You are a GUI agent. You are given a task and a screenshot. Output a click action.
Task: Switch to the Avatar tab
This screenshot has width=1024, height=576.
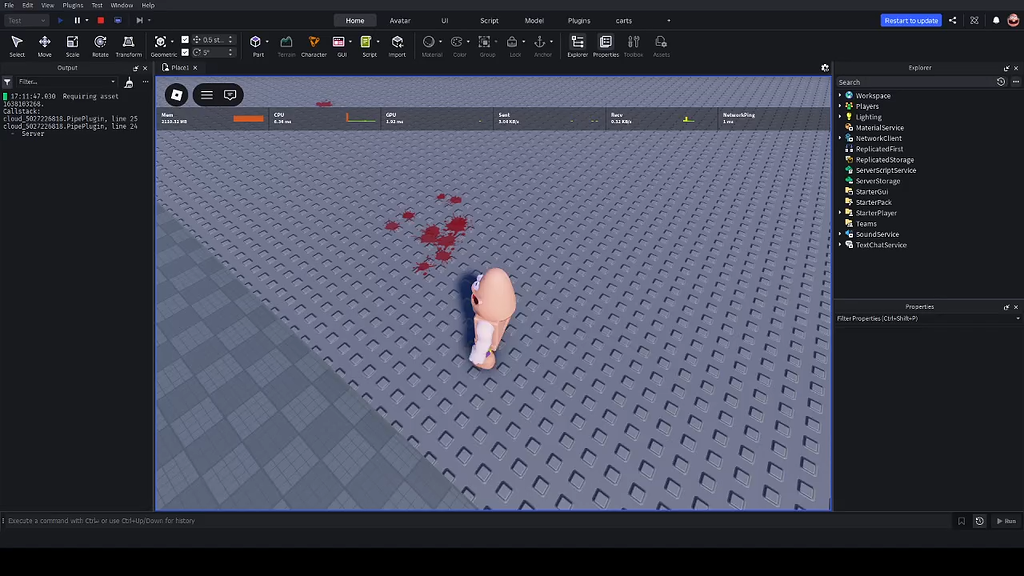[400, 21]
